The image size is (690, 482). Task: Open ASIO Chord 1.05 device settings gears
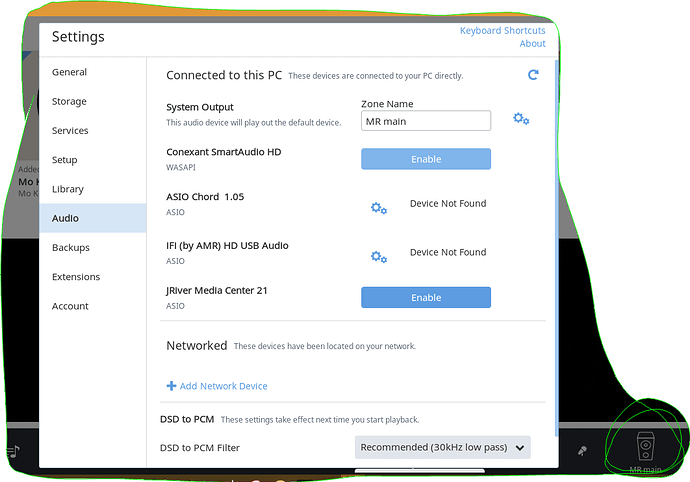coord(378,208)
